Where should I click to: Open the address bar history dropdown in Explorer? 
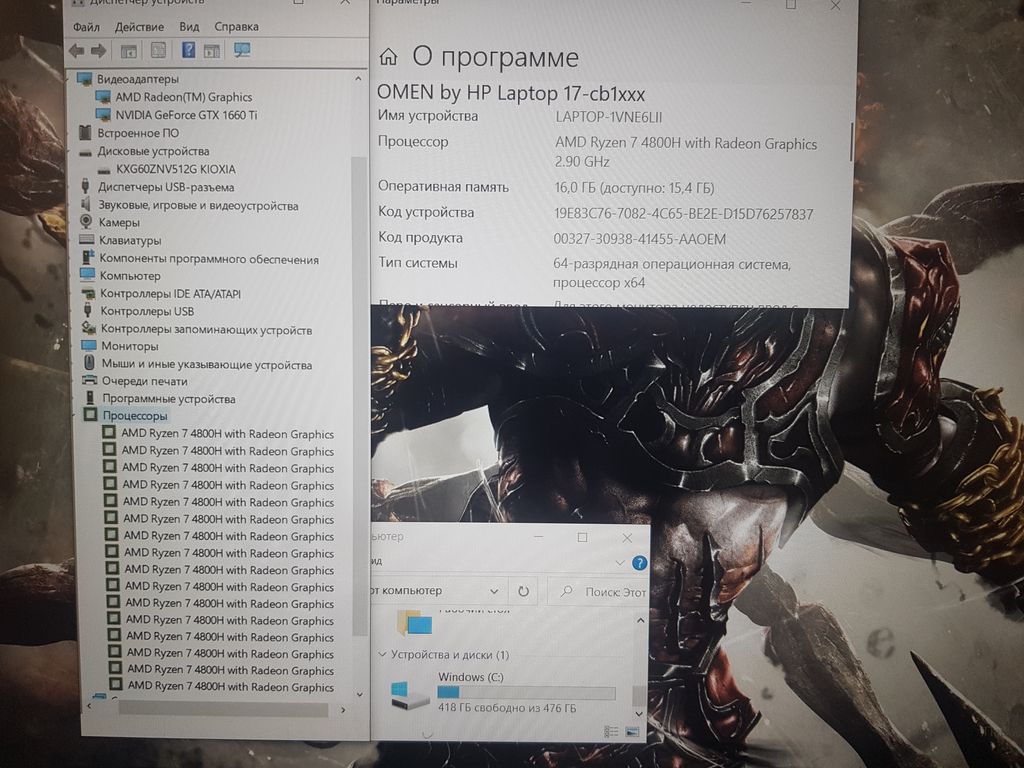(493, 591)
